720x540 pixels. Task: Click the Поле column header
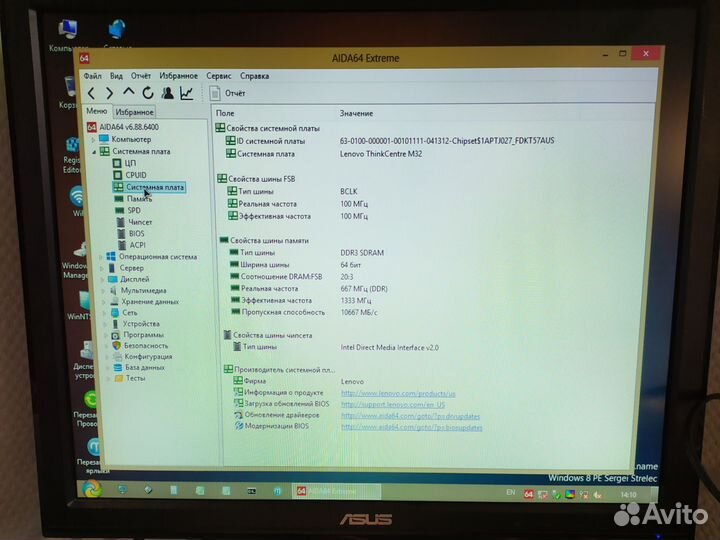click(x=225, y=113)
